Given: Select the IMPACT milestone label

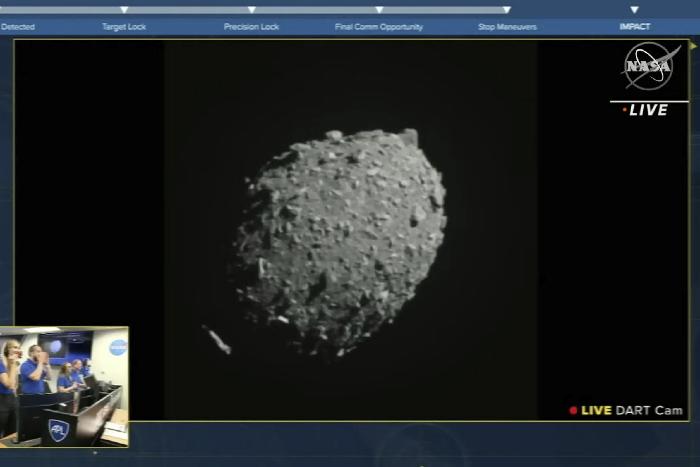Looking at the screenshot, I should coord(634,27).
